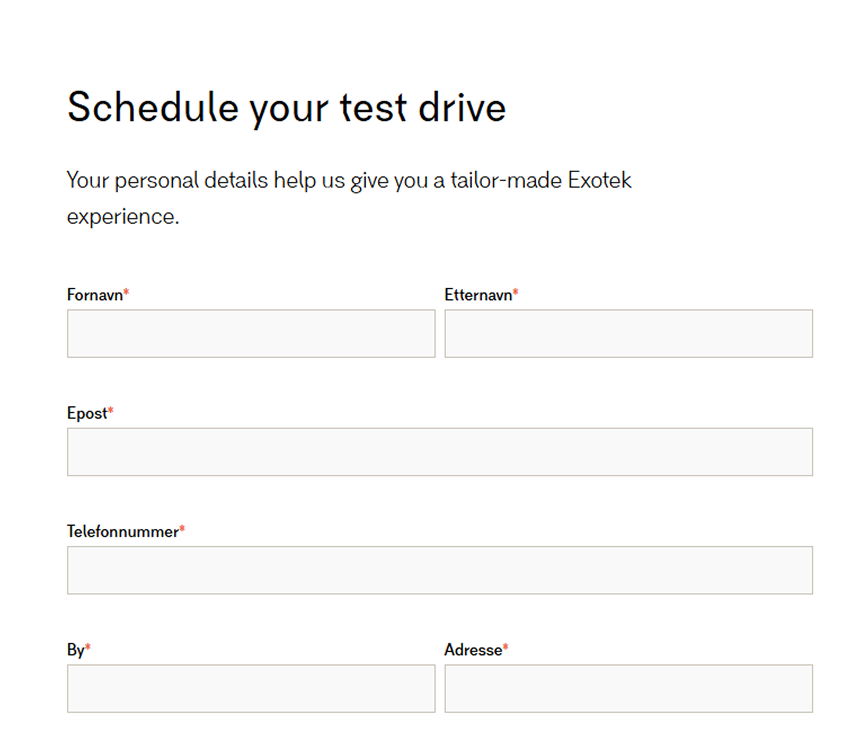The image size is (863, 755).
Task: Click the red asterisk after Epost
Action: (111, 412)
